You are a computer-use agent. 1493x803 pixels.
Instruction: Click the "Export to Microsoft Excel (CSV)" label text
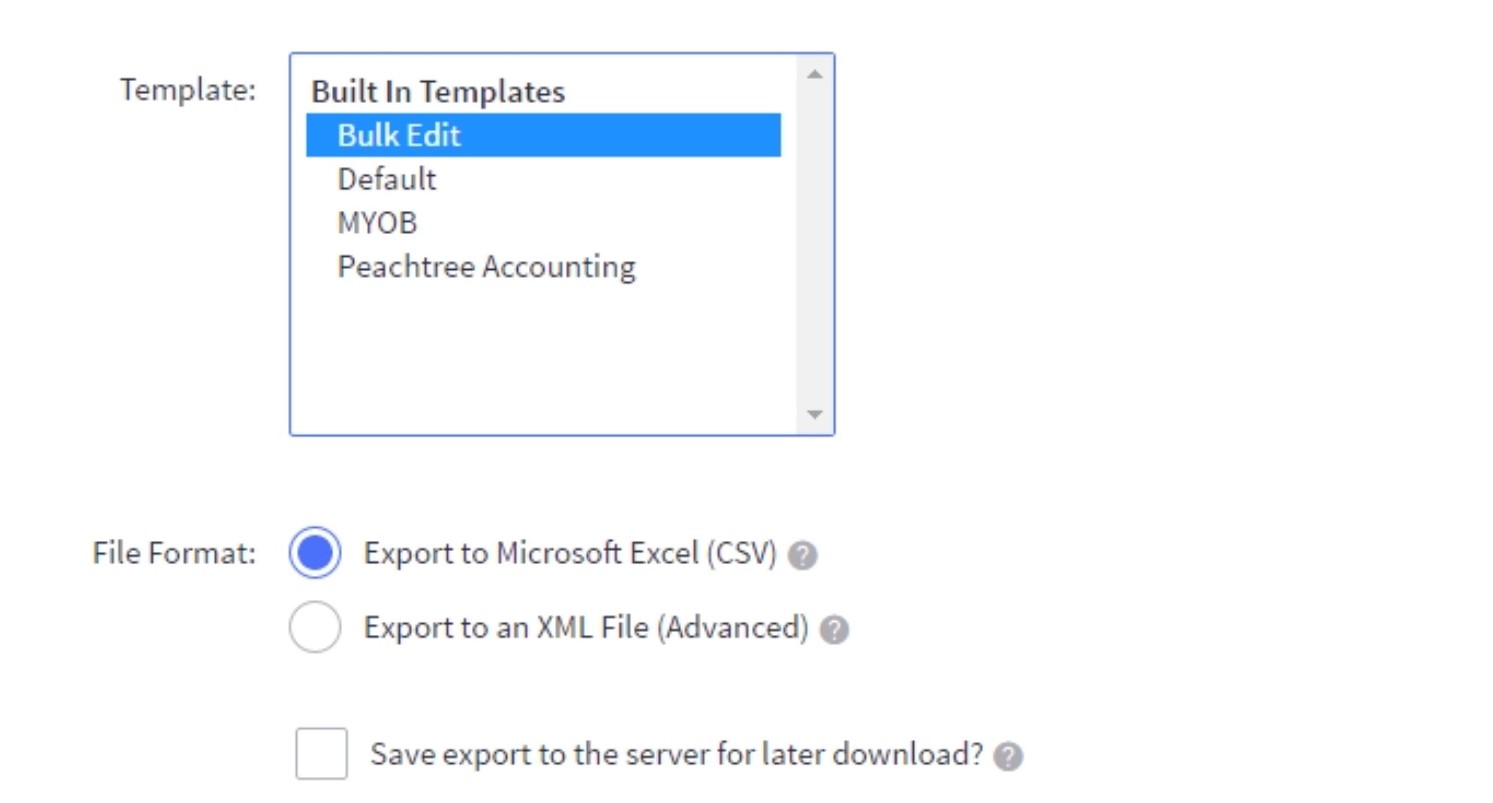(570, 554)
